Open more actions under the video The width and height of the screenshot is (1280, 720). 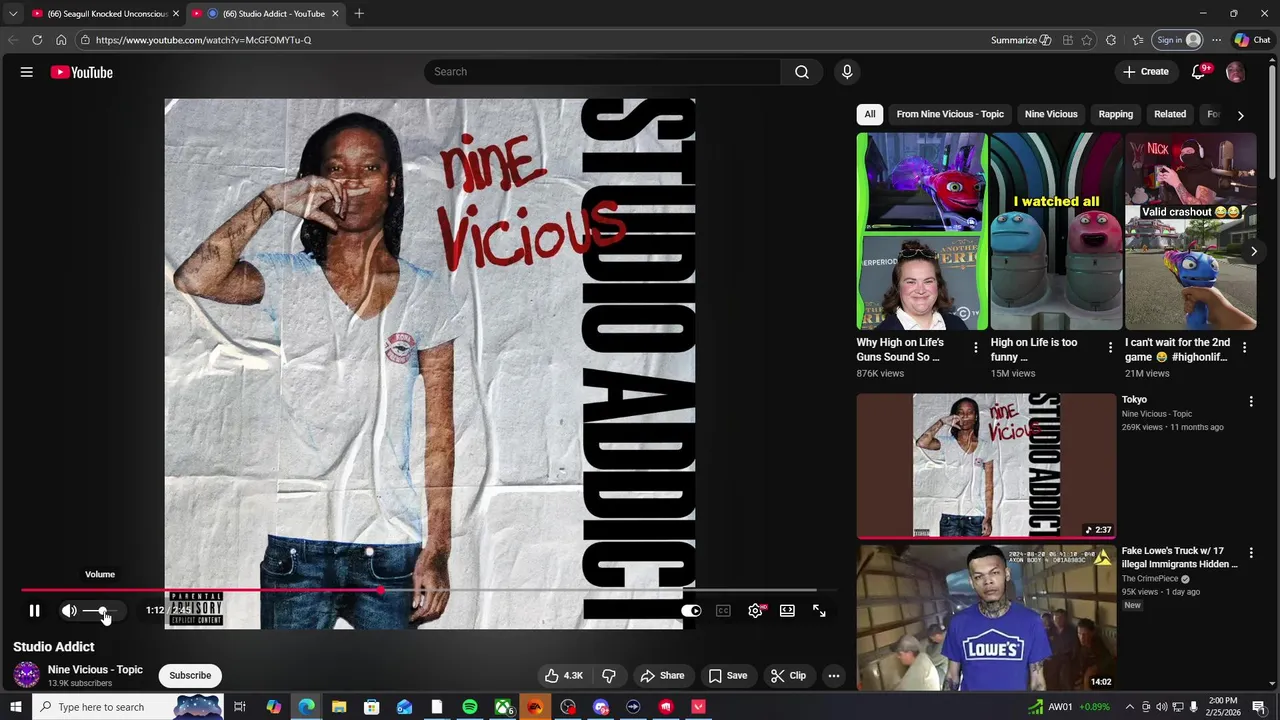[834, 676]
